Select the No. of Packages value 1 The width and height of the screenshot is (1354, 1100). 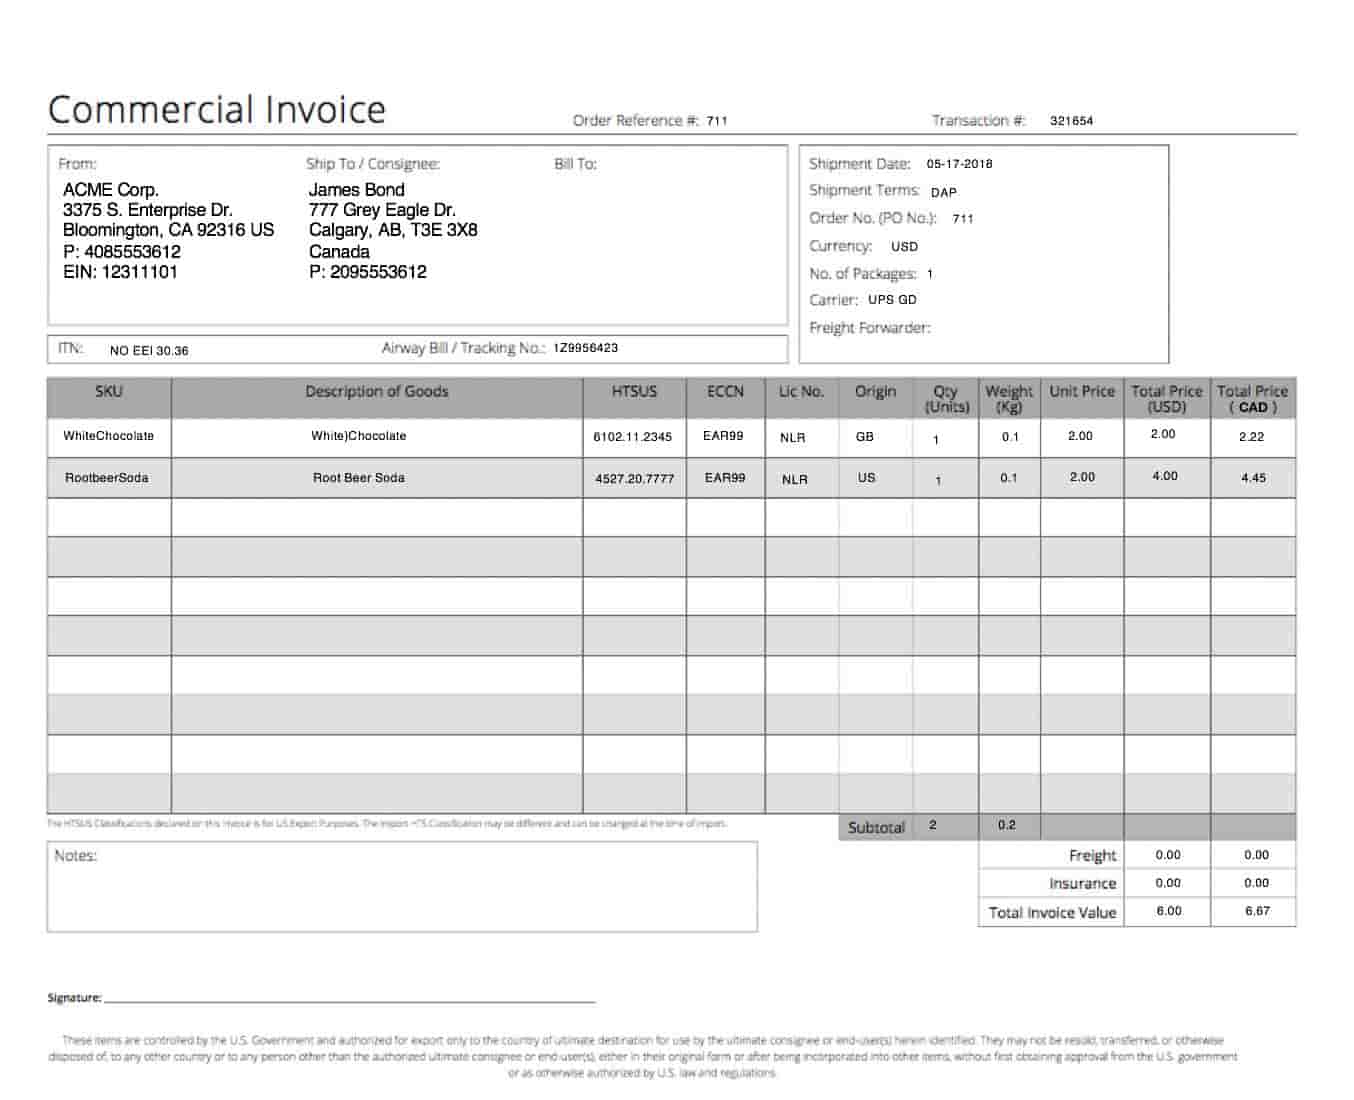coord(930,274)
